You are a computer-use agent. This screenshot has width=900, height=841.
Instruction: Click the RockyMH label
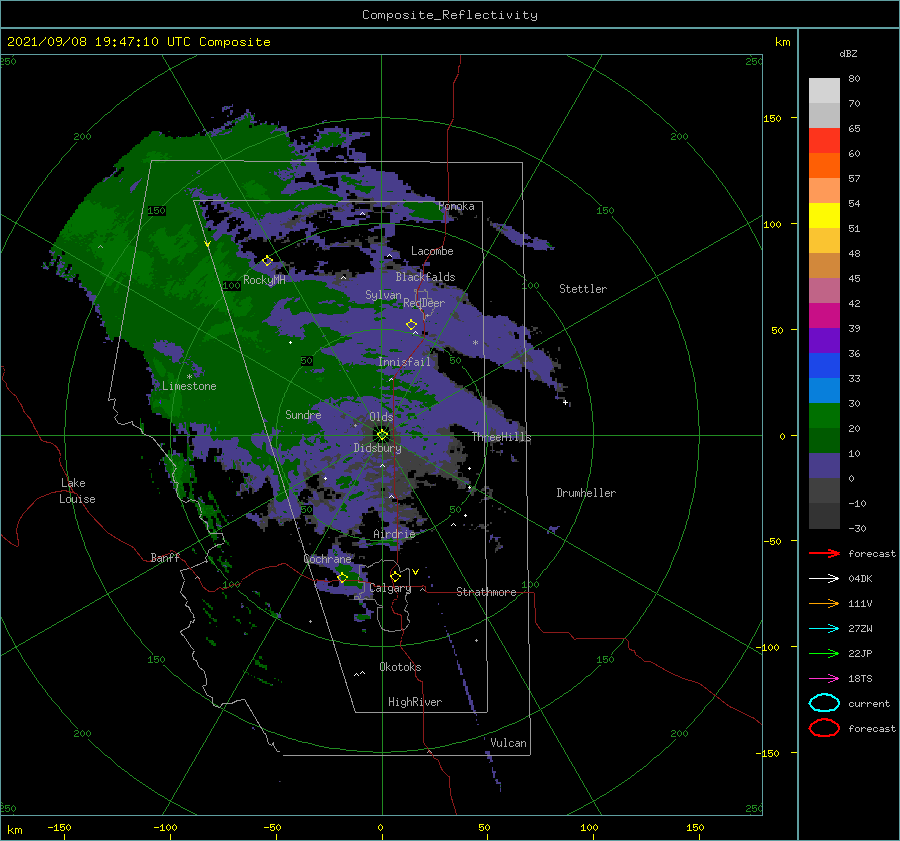(264, 280)
